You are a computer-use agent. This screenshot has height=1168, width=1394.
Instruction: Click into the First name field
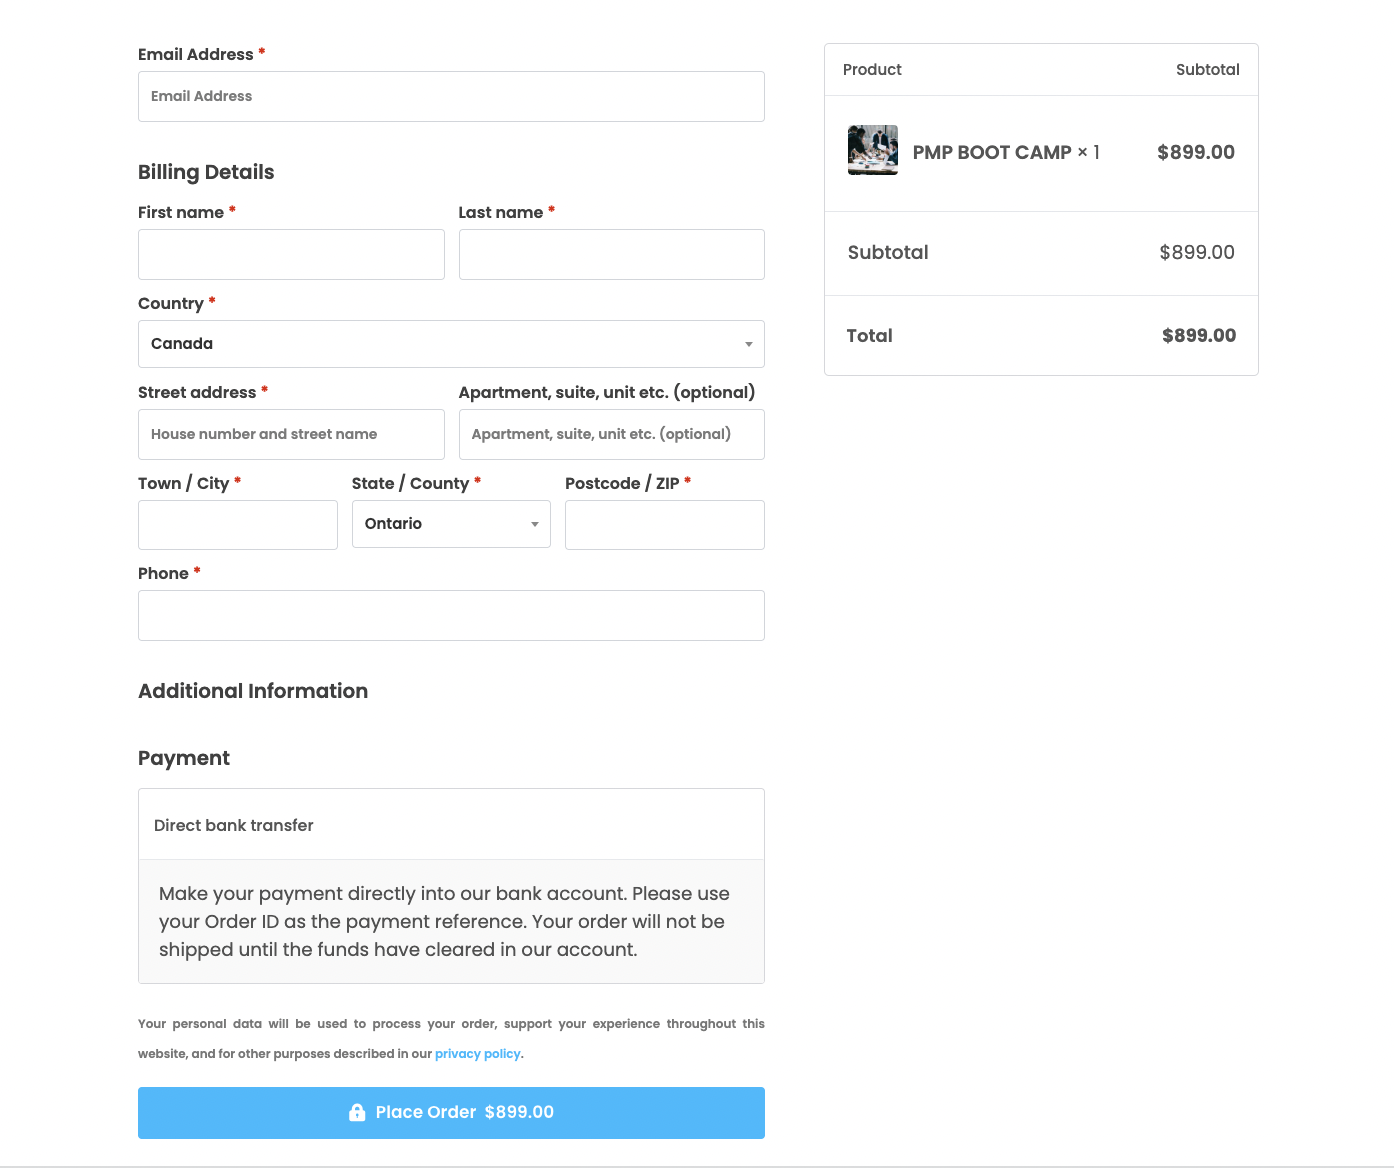[x=291, y=255]
